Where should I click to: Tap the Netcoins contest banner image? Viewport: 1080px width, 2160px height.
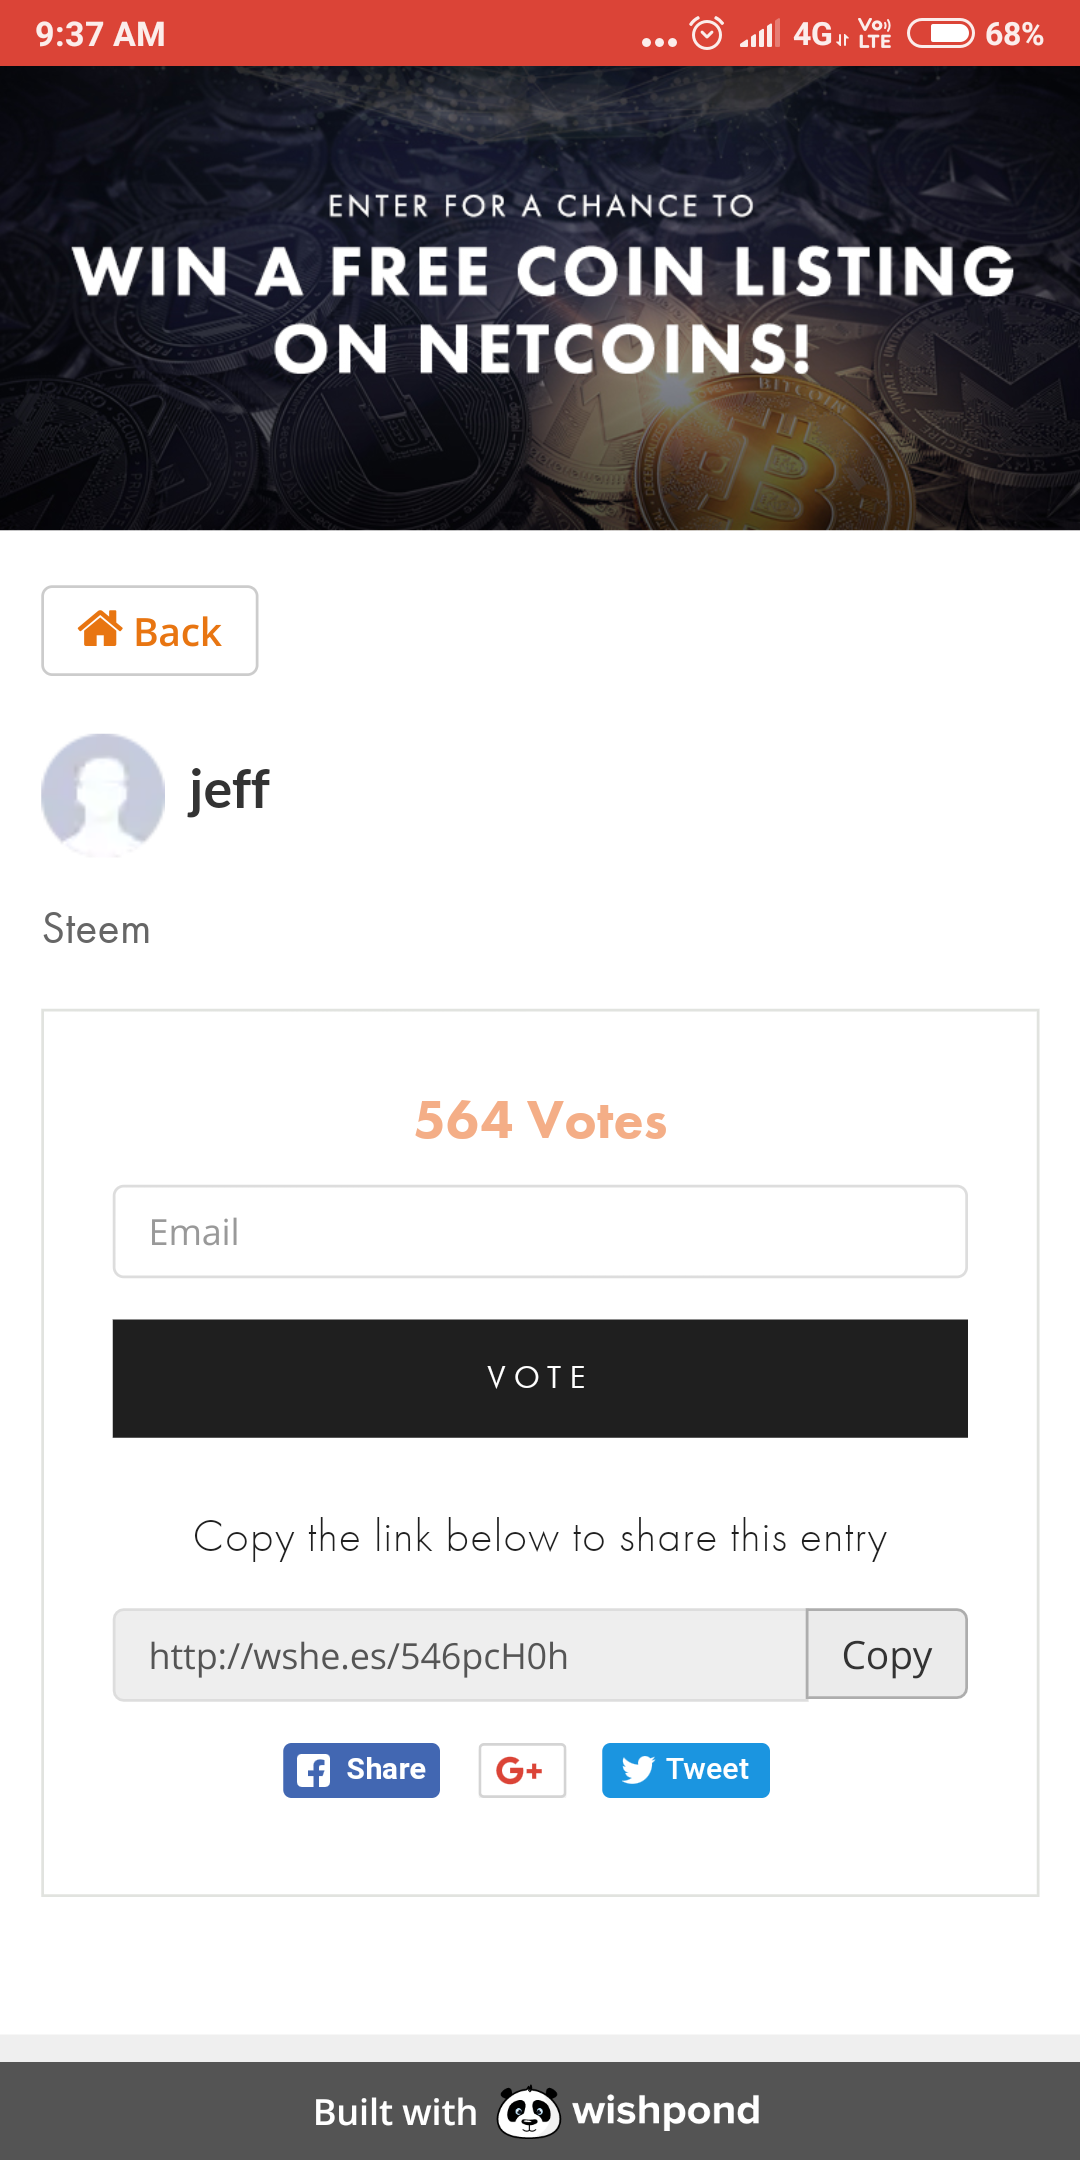coord(540,298)
